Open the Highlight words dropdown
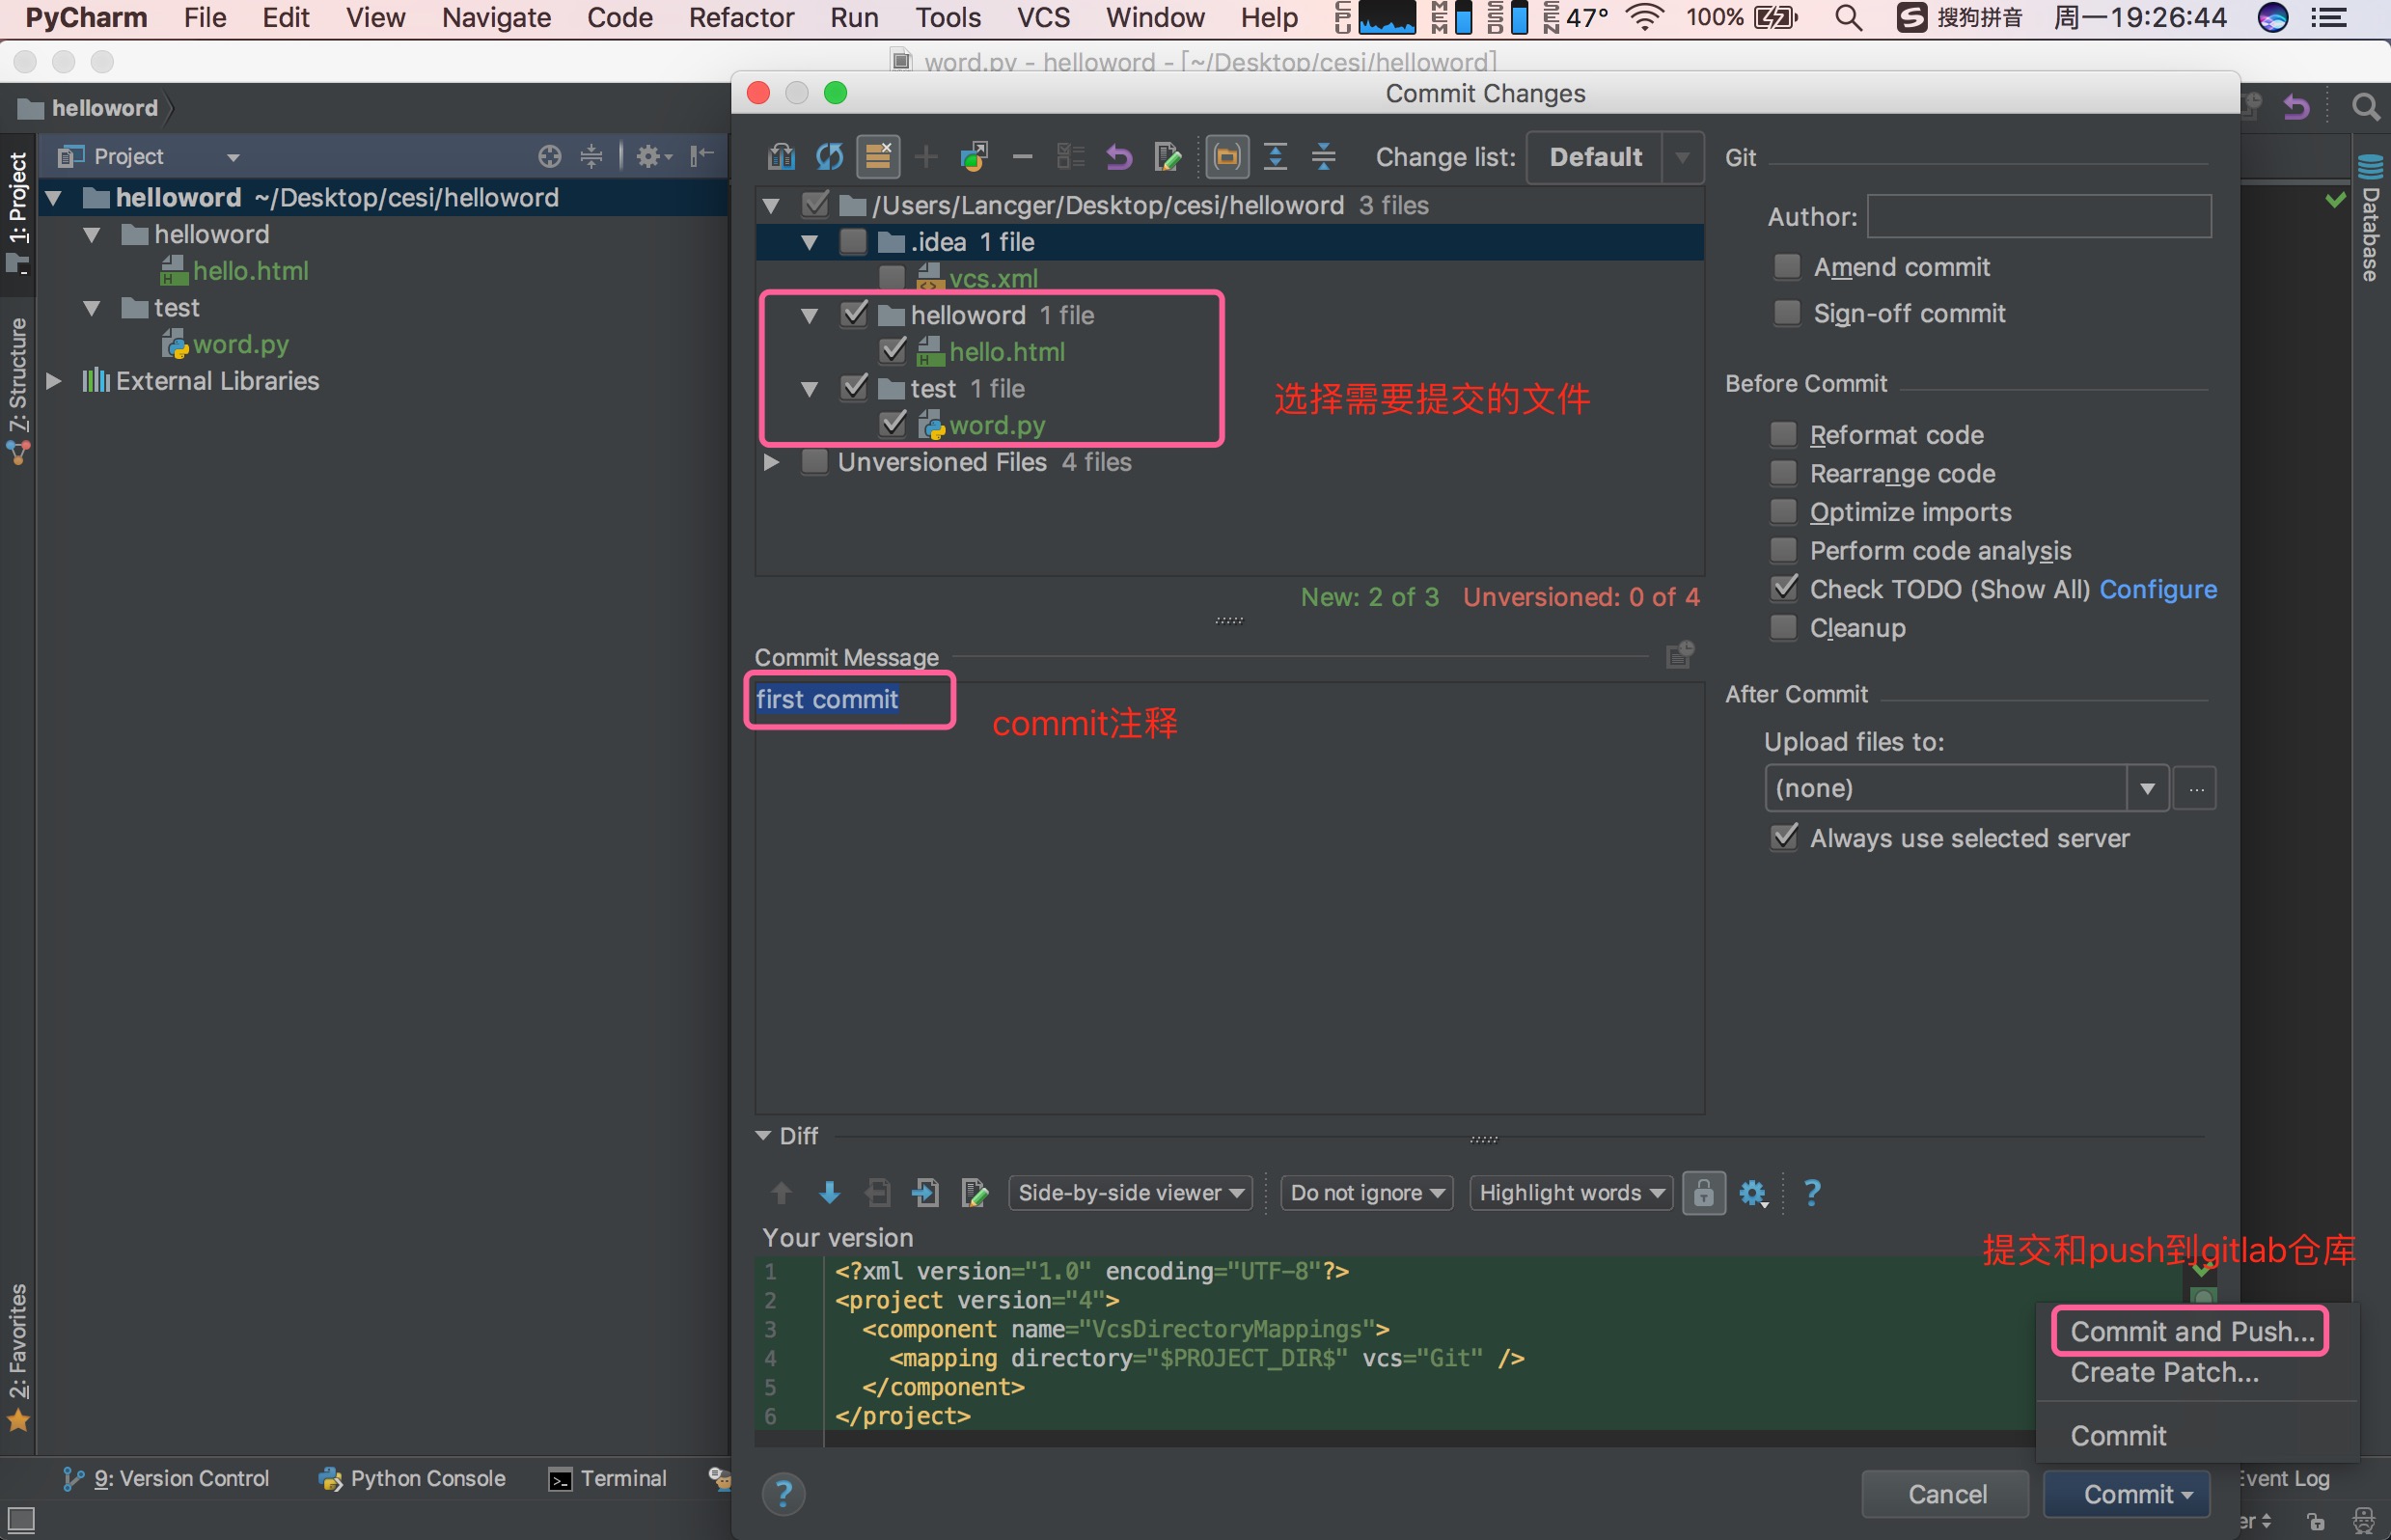 (x=1571, y=1192)
